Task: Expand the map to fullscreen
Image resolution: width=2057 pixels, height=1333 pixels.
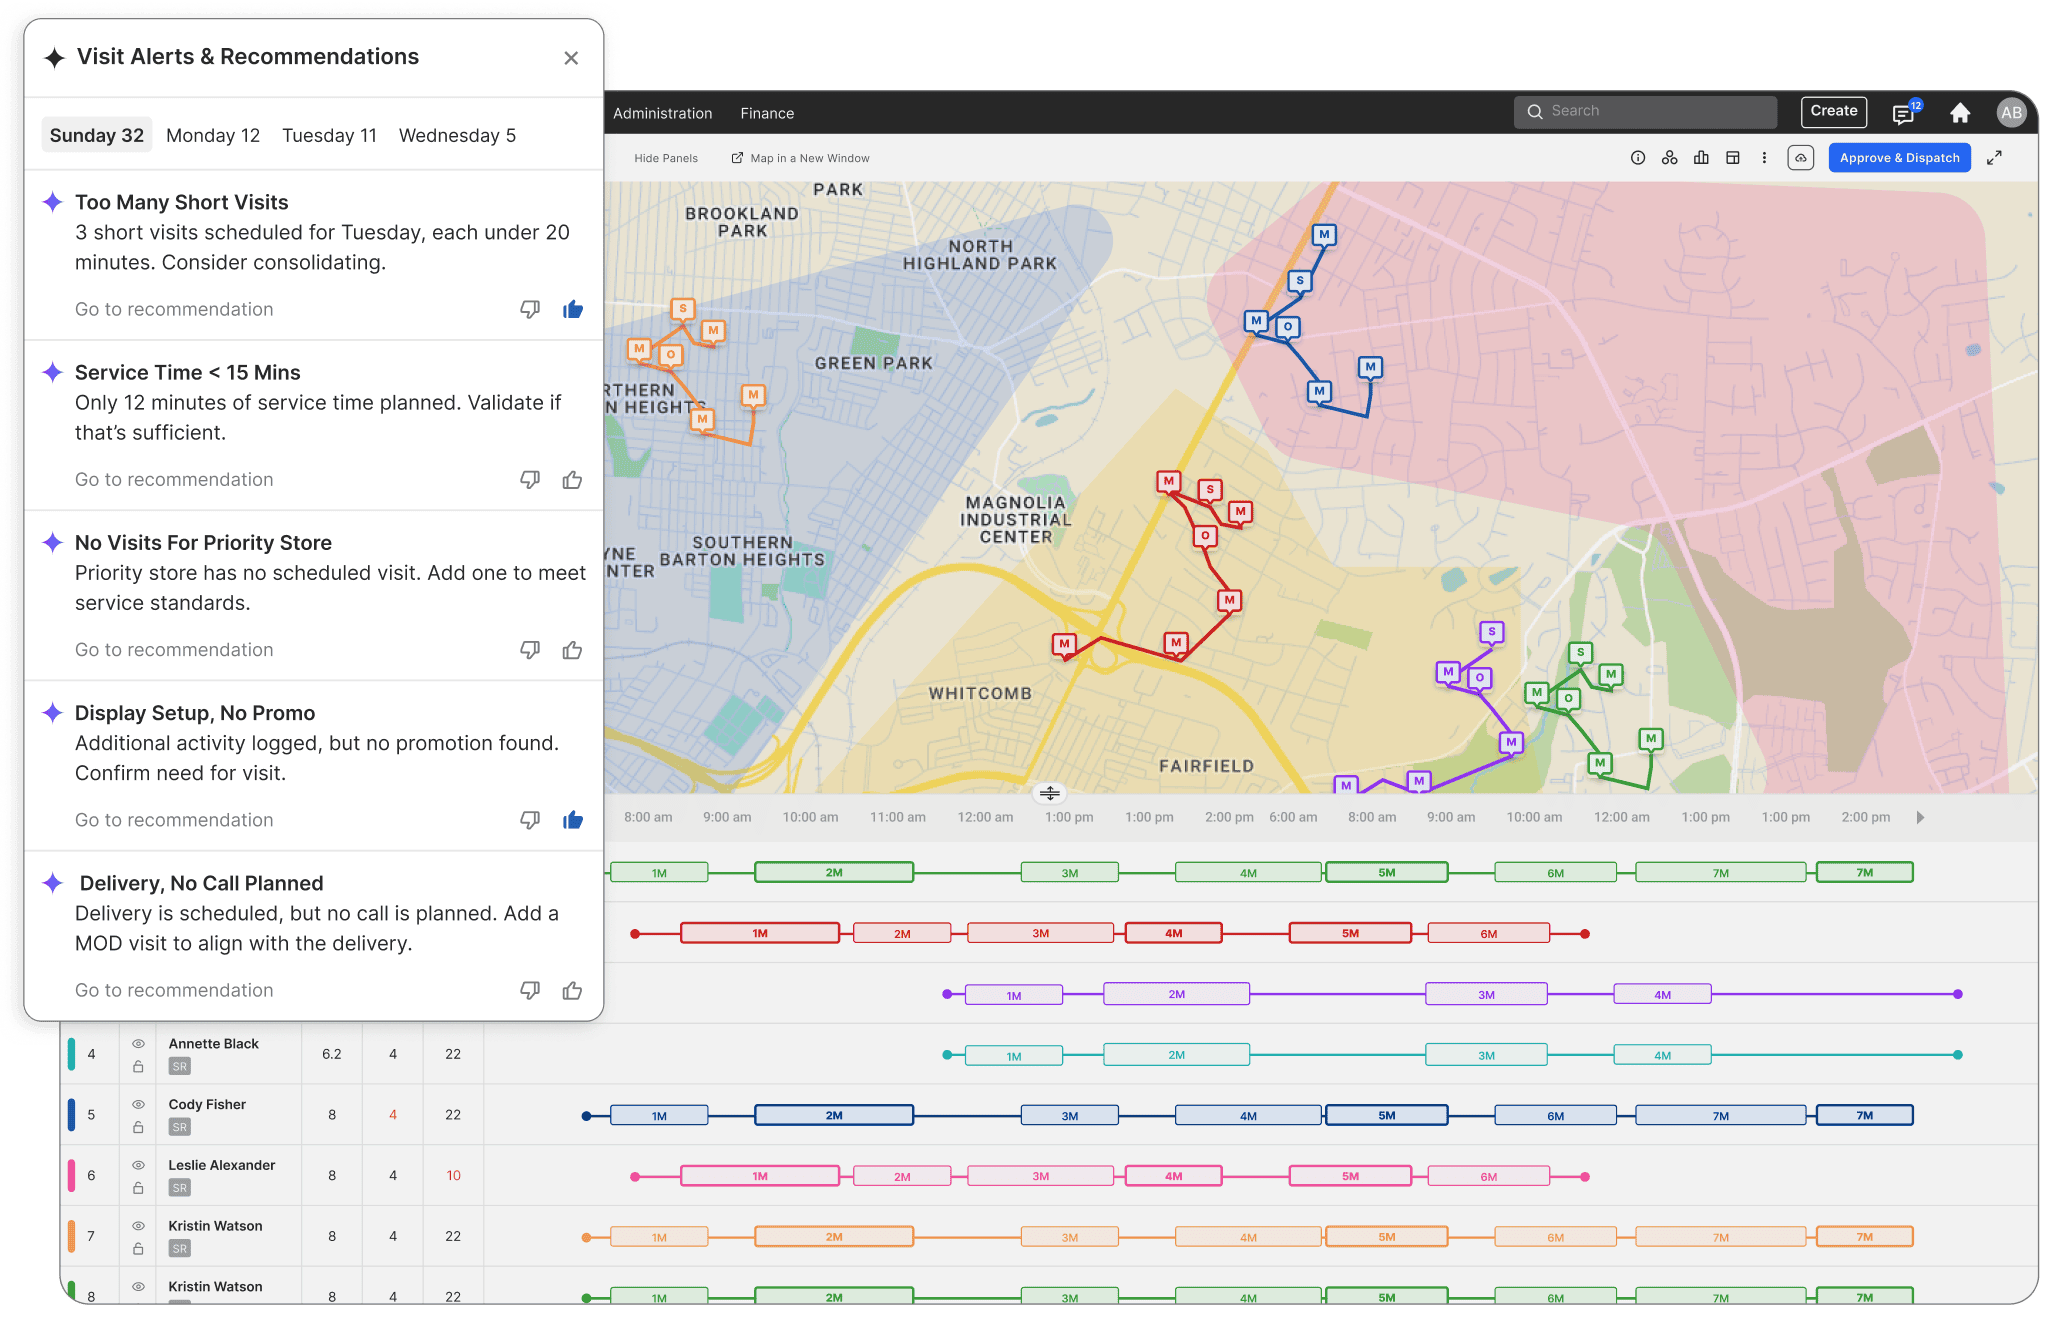Action: [x=1994, y=158]
